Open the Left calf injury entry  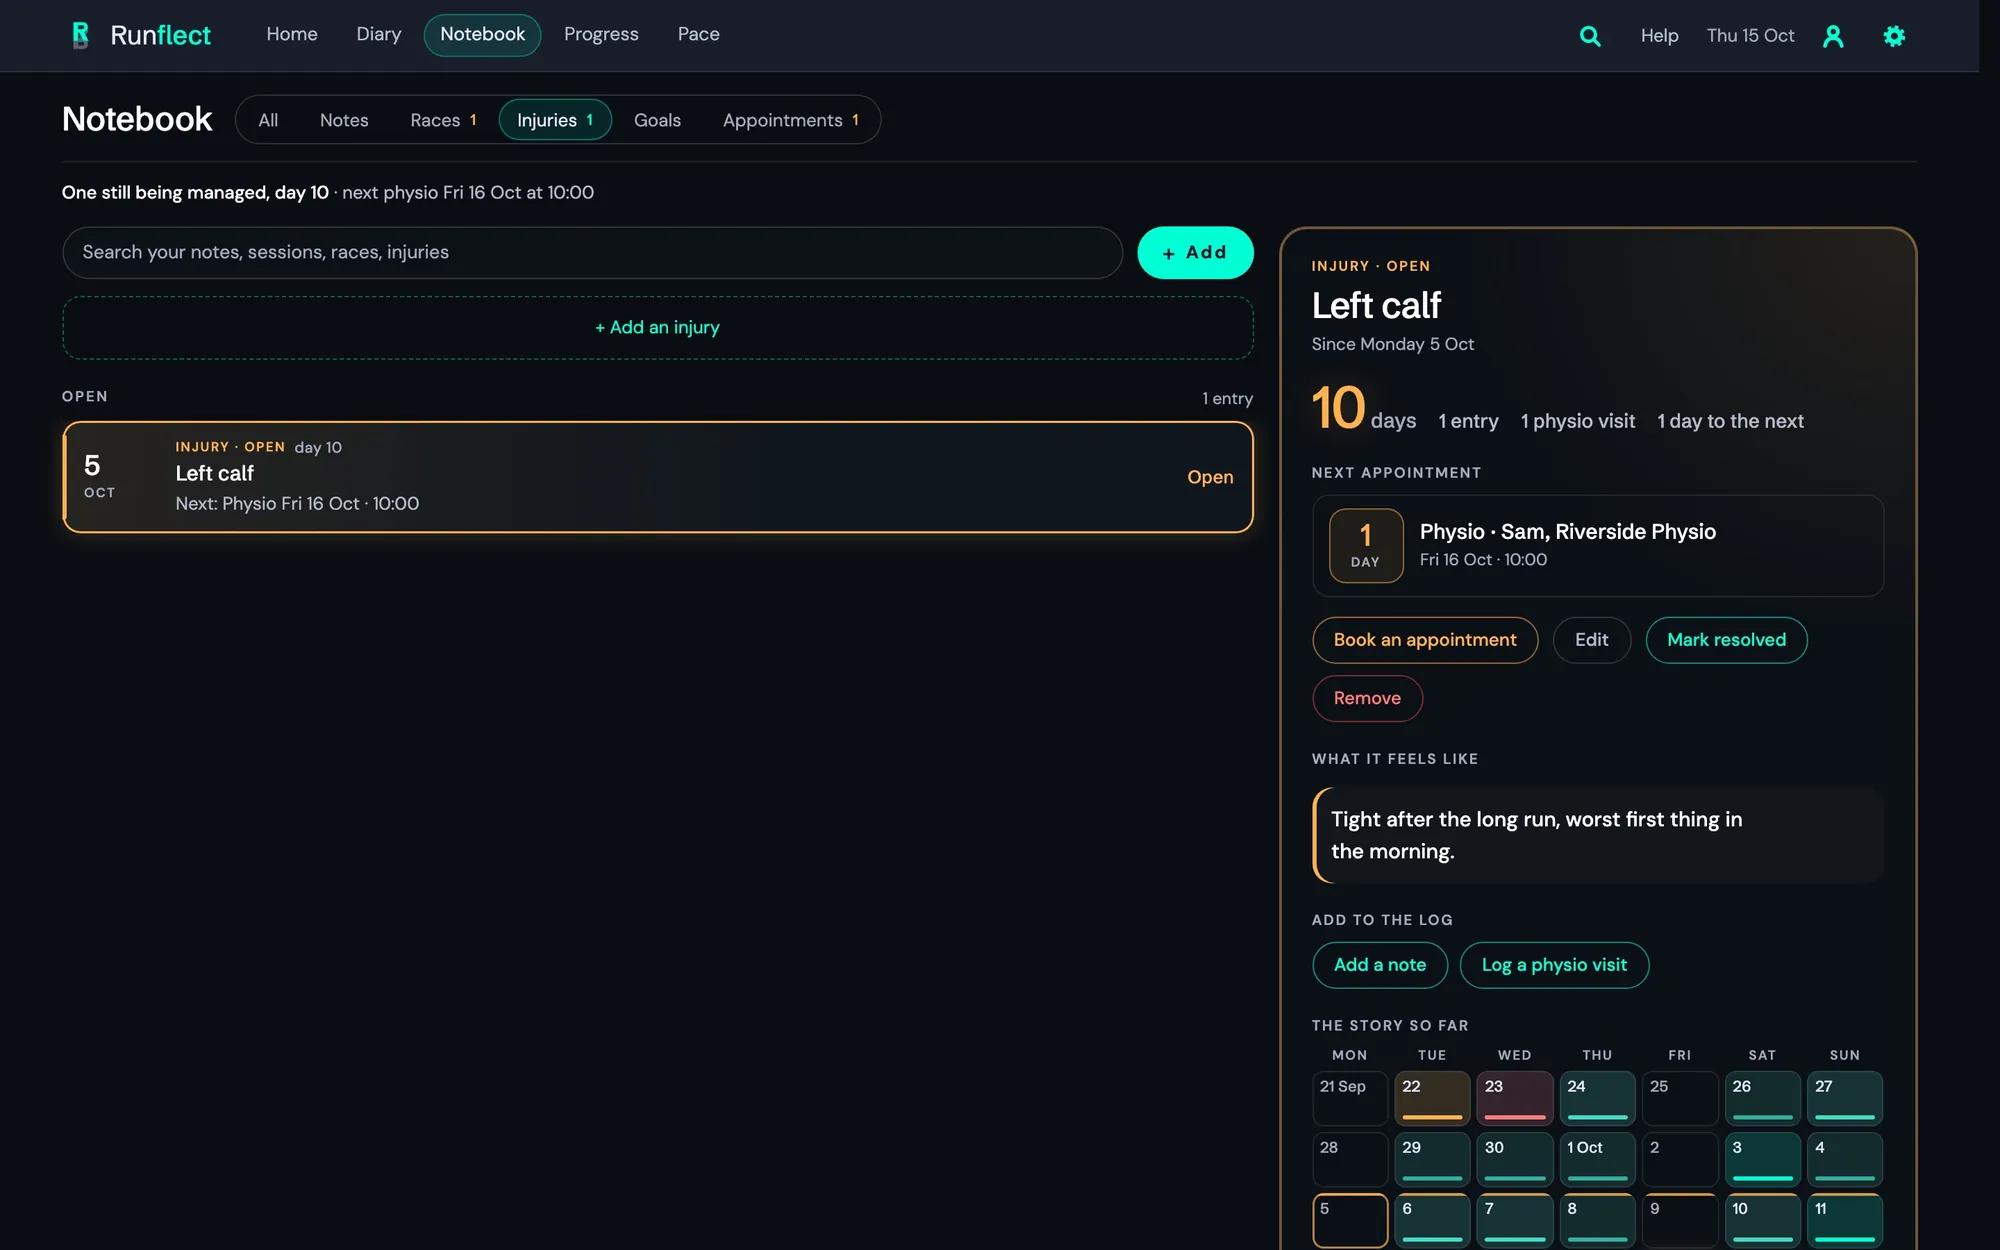(x=657, y=477)
